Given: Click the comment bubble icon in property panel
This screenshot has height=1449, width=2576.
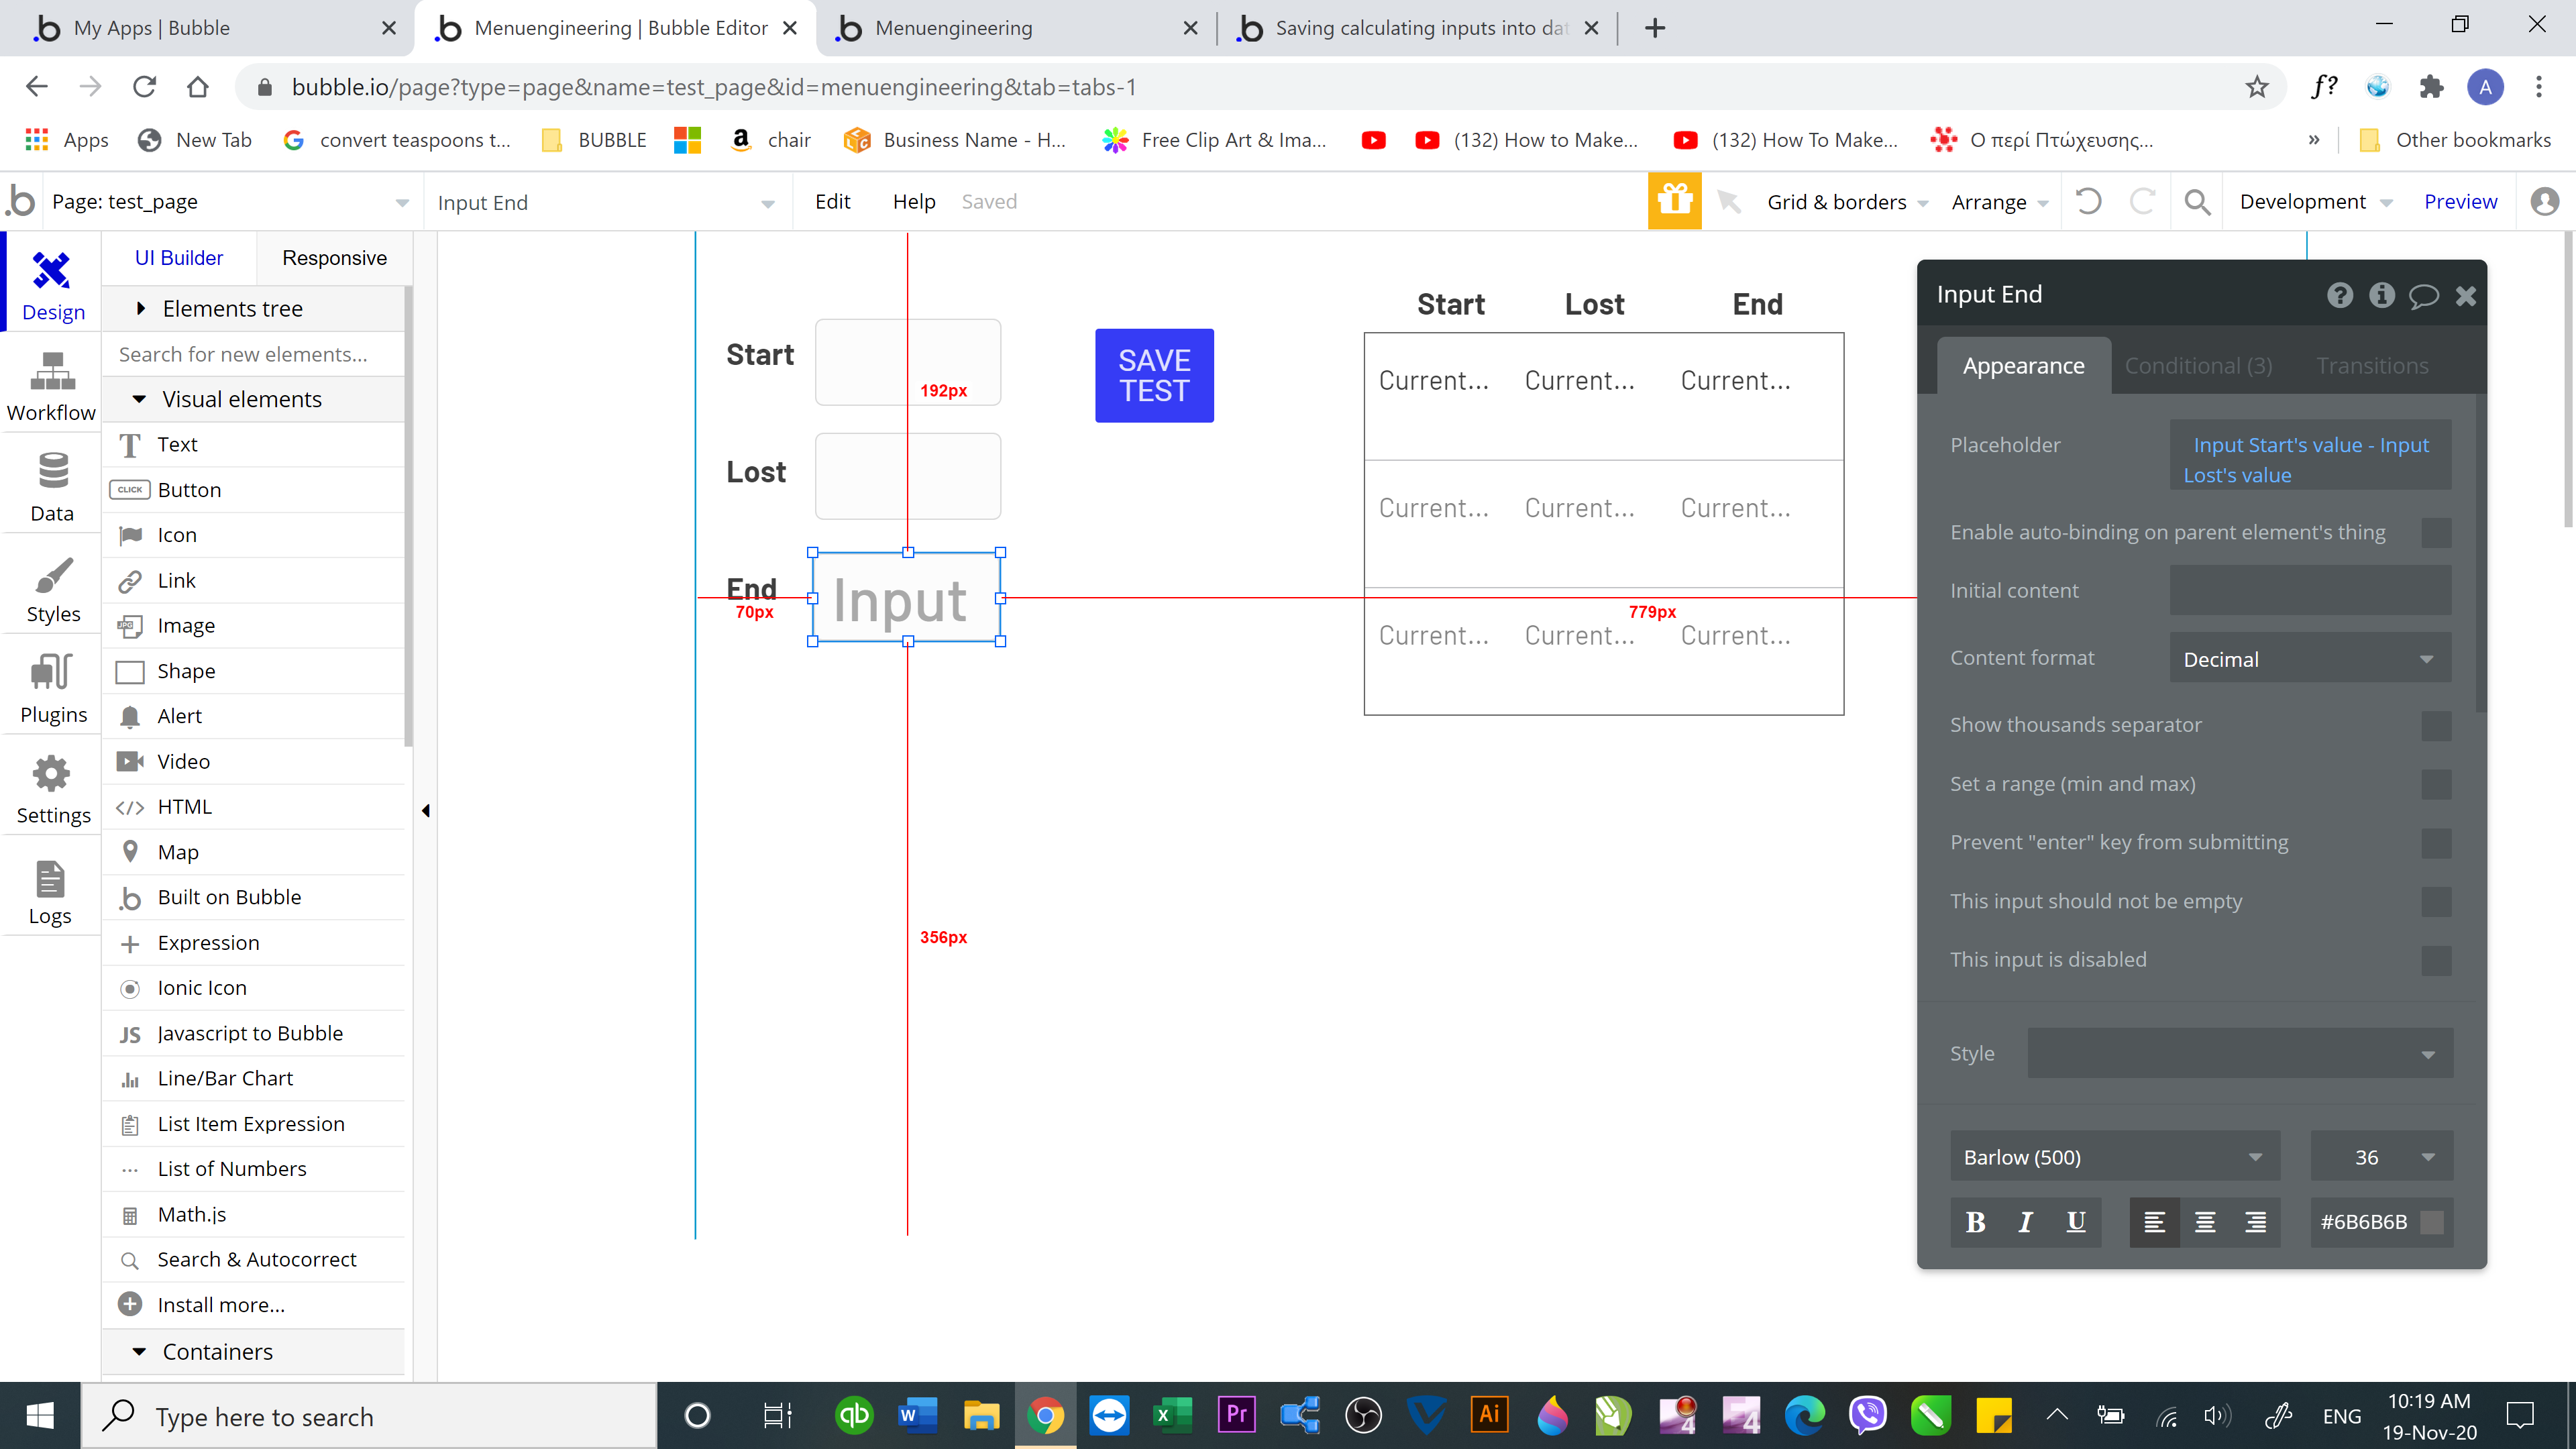Looking at the screenshot, I should point(2423,295).
